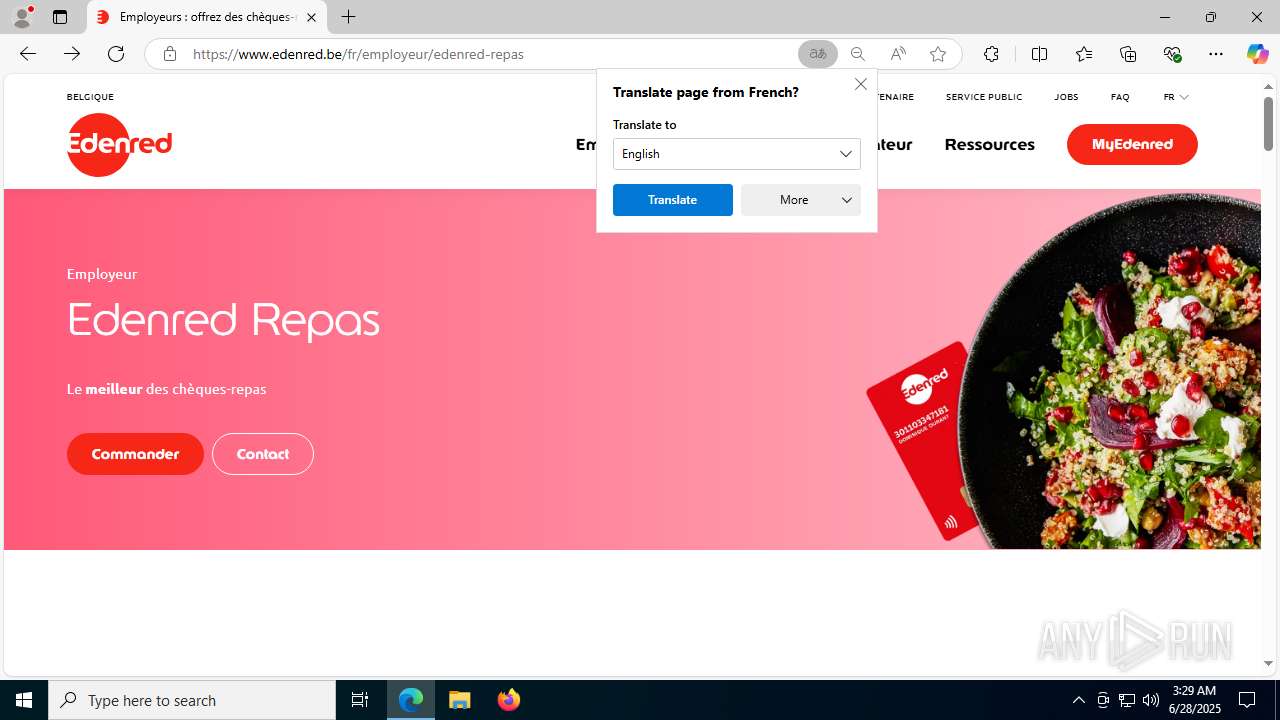Click the page vertical scrollbar thumb
The width and height of the screenshot is (1280, 720).
tap(1268, 123)
